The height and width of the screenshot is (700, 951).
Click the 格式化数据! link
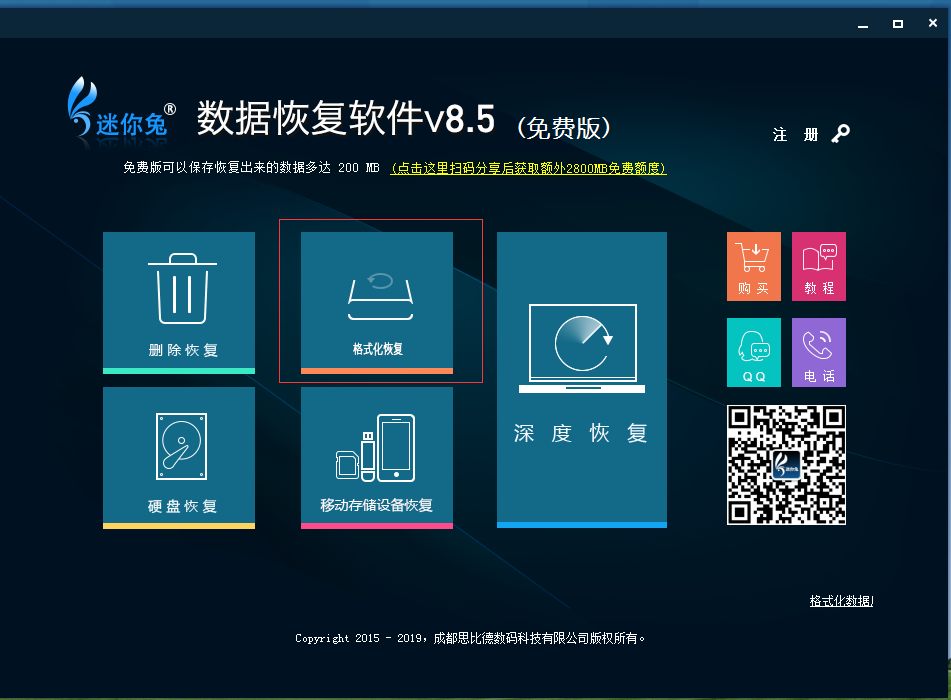click(841, 601)
